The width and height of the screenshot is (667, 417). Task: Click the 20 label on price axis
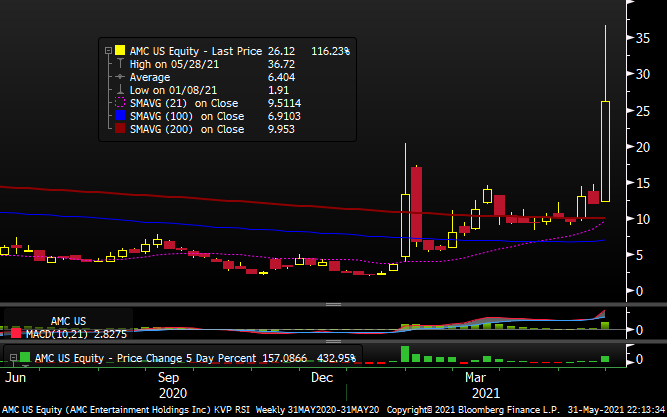(643, 147)
